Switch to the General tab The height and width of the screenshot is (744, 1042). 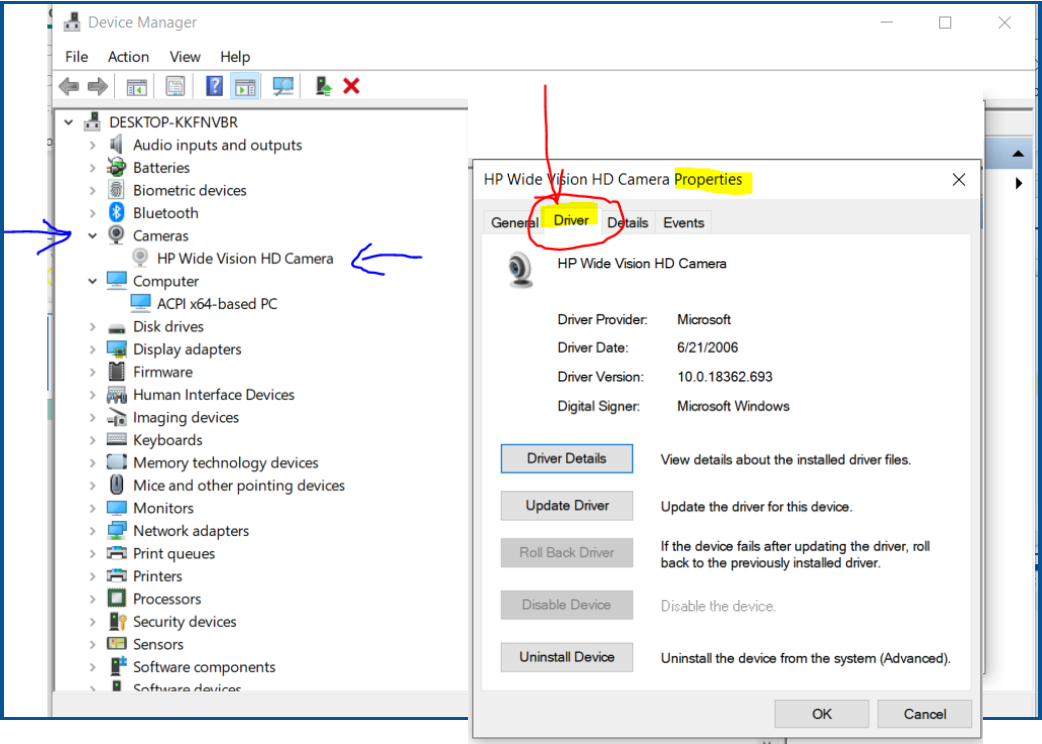(513, 223)
